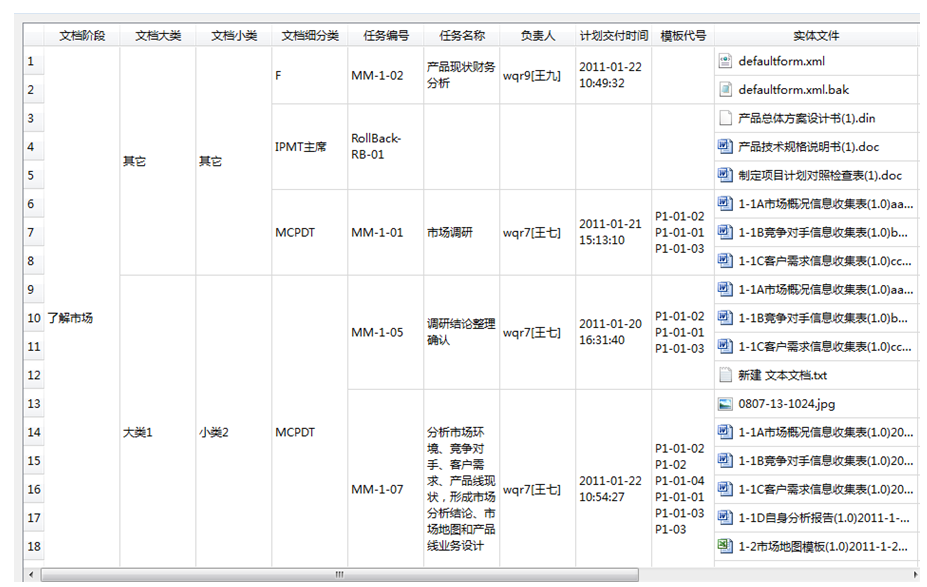Click the Excel icon for 1-2市场地图模板

tap(726, 546)
